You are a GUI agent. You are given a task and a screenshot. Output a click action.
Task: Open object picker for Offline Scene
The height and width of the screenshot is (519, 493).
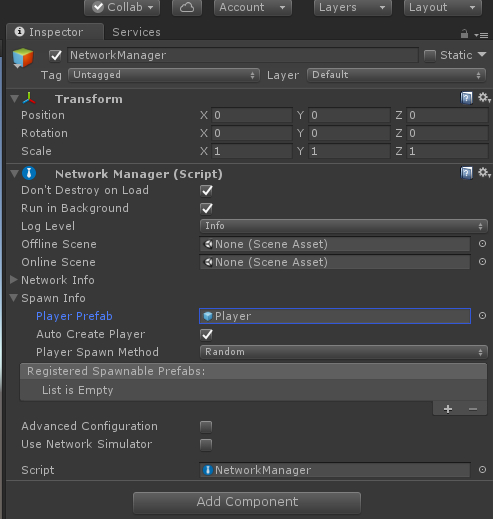[x=482, y=244]
